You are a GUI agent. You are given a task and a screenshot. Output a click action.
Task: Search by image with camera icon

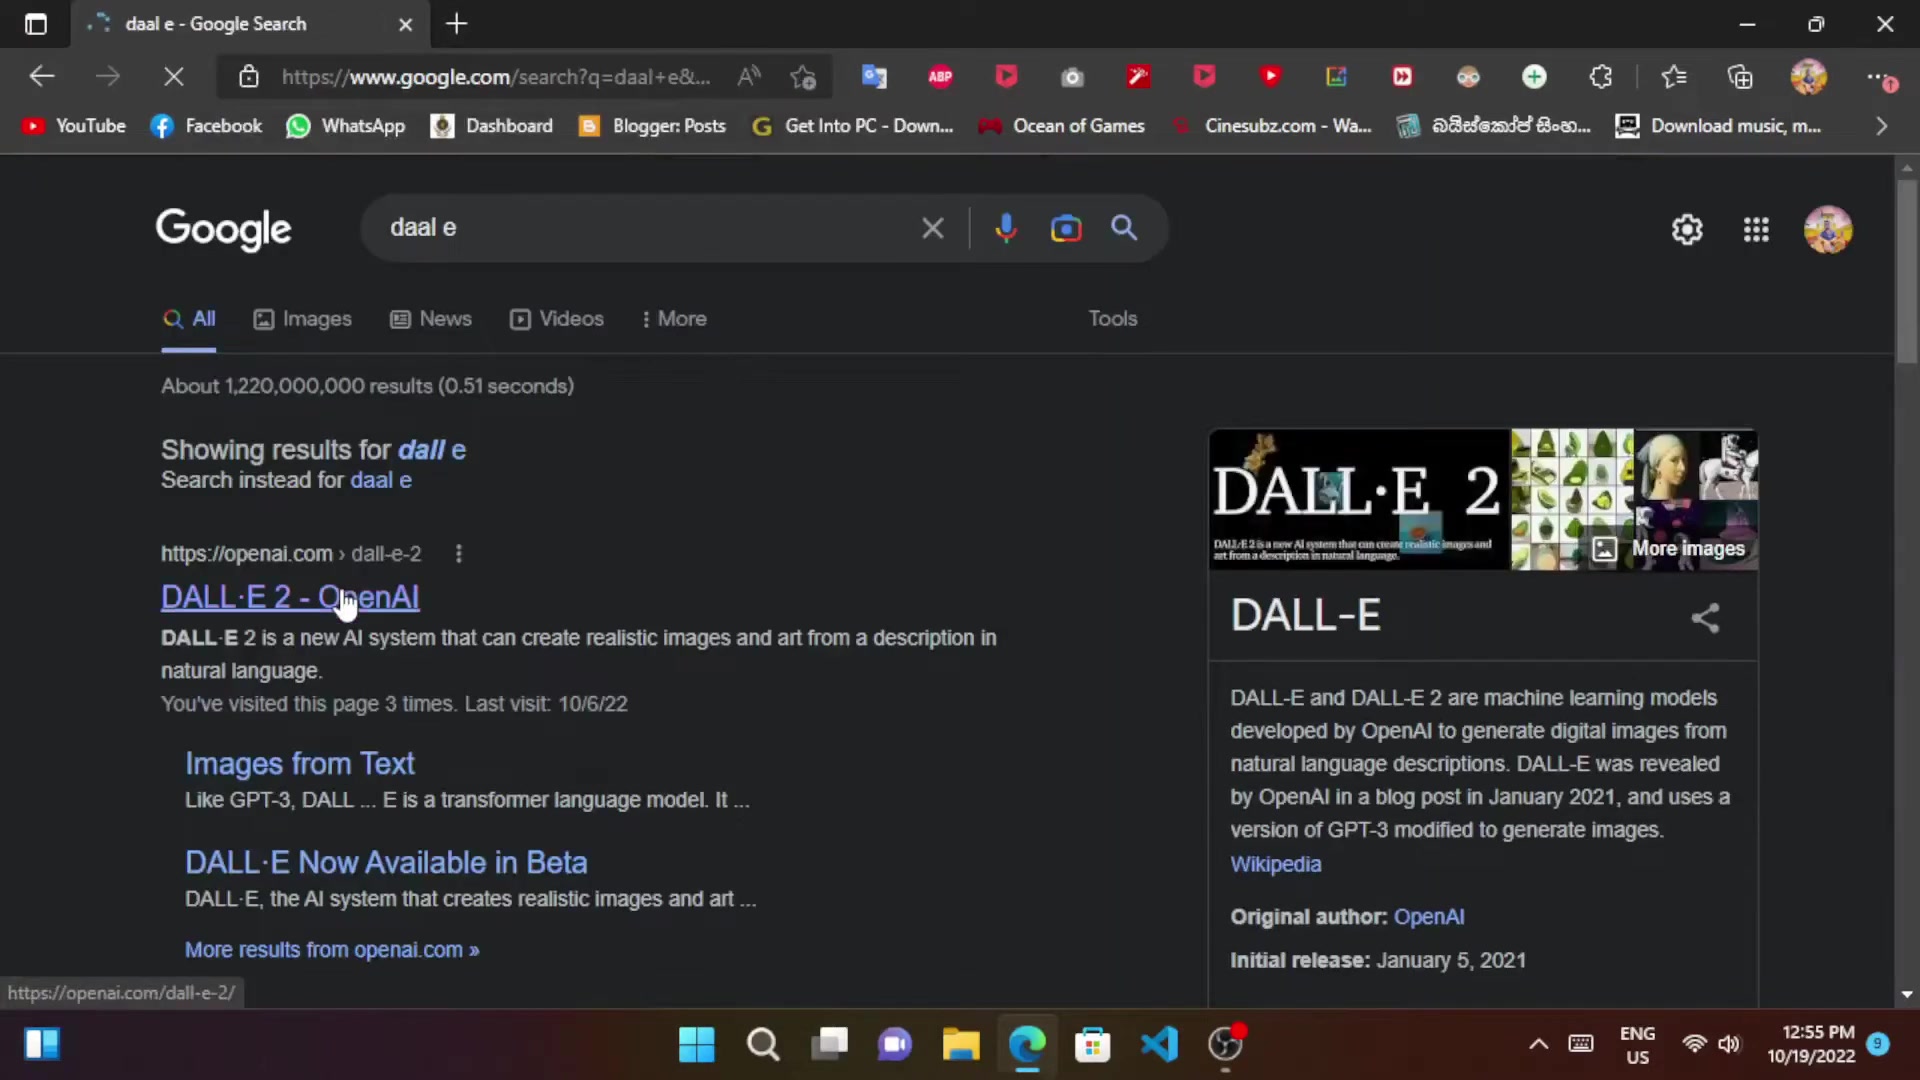point(1066,228)
